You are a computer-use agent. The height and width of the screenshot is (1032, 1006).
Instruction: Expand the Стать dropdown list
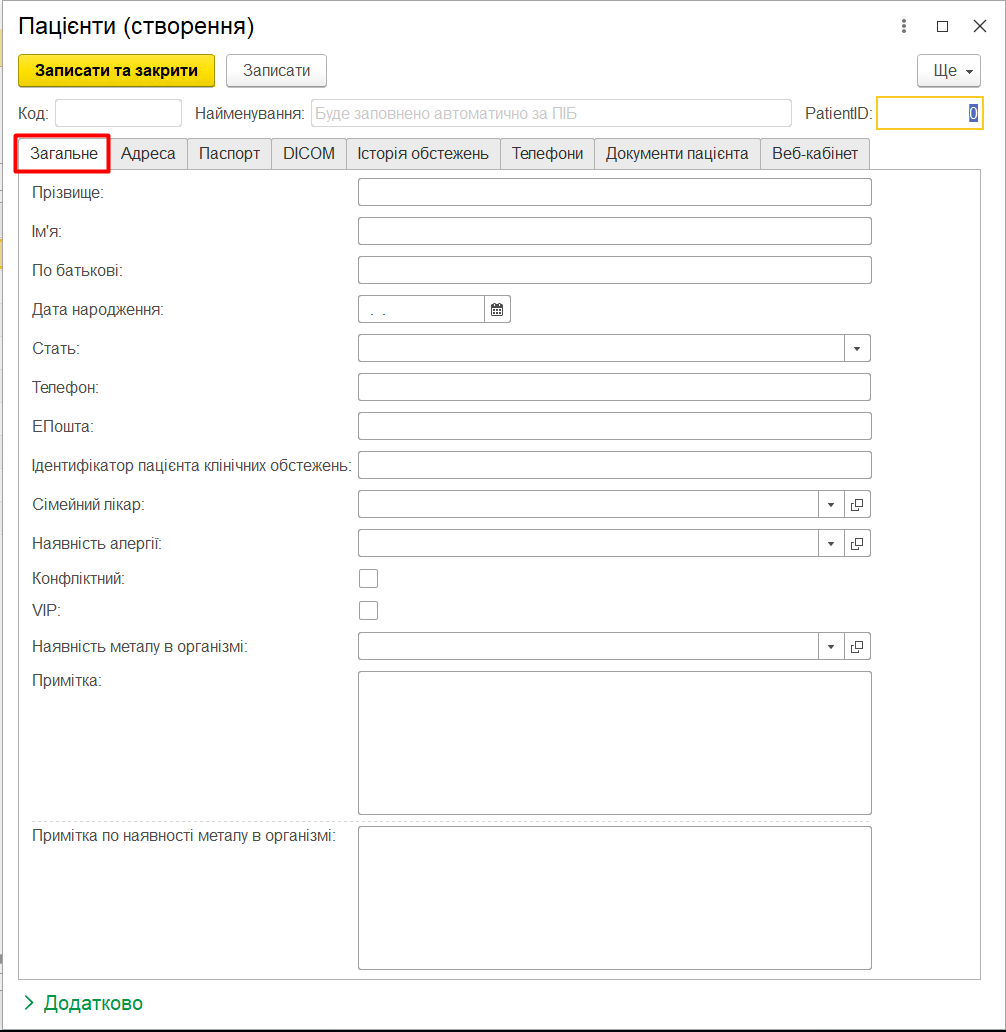tap(857, 349)
